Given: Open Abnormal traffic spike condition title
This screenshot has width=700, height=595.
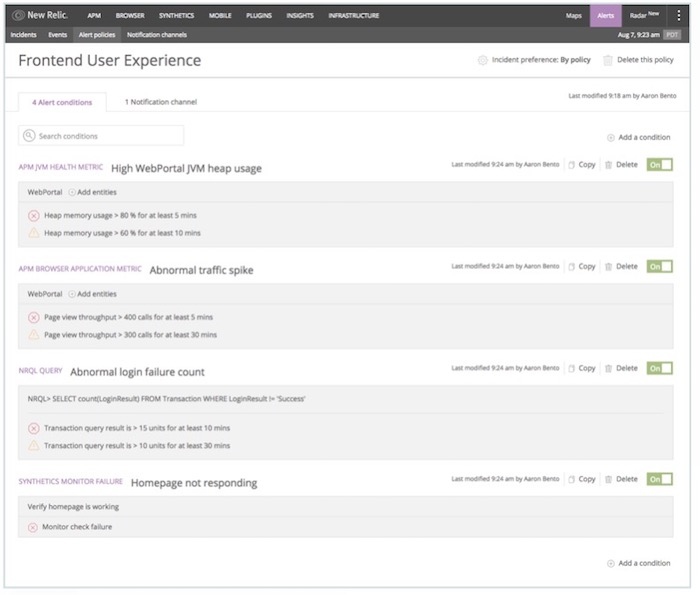Looking at the screenshot, I should (201, 270).
